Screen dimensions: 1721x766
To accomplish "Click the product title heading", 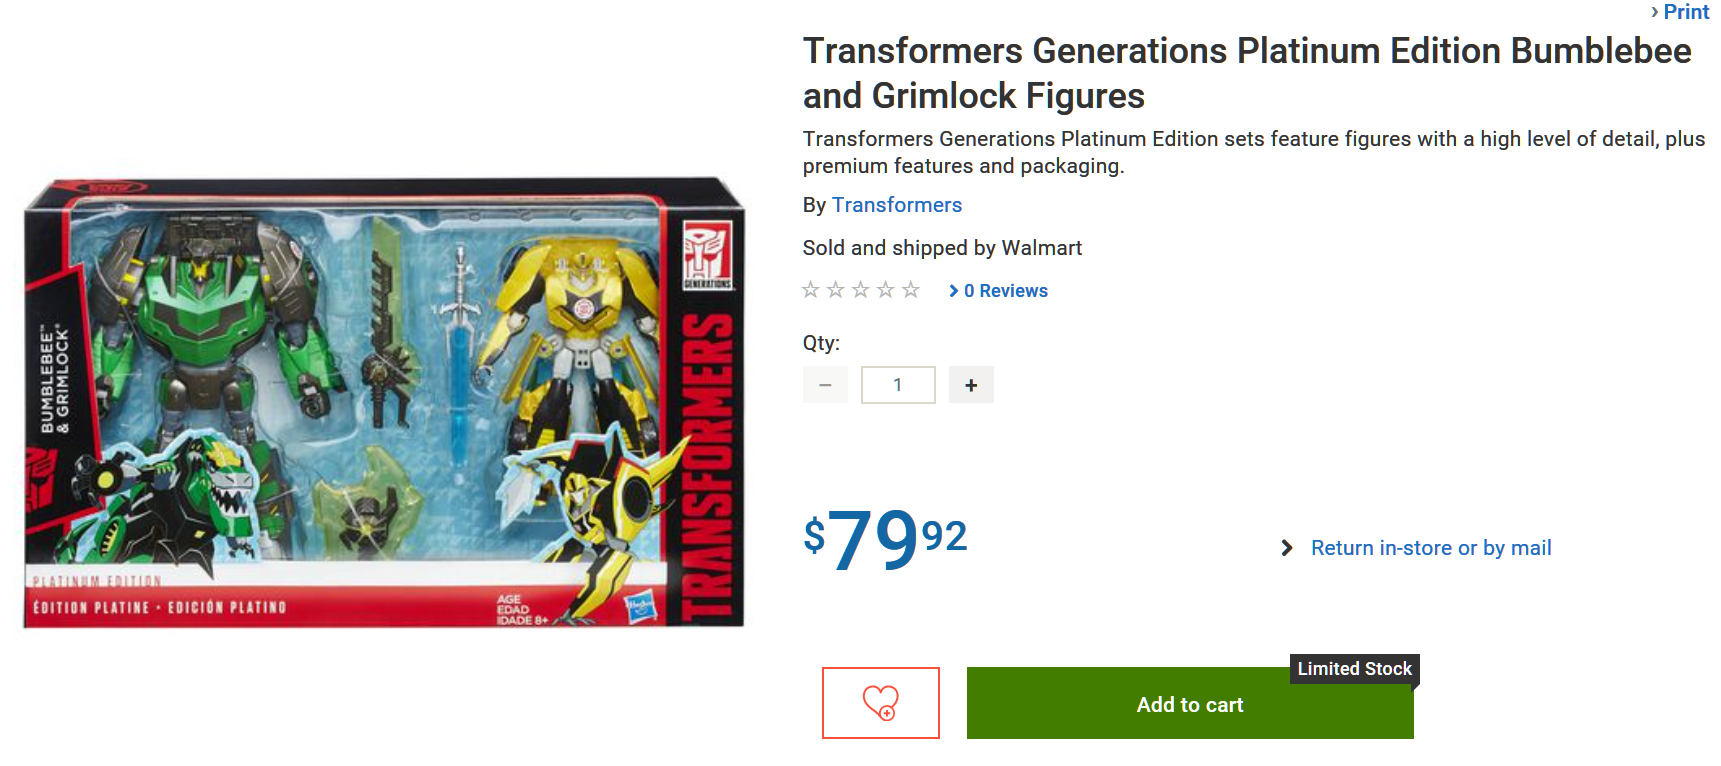I will 1246,73.
